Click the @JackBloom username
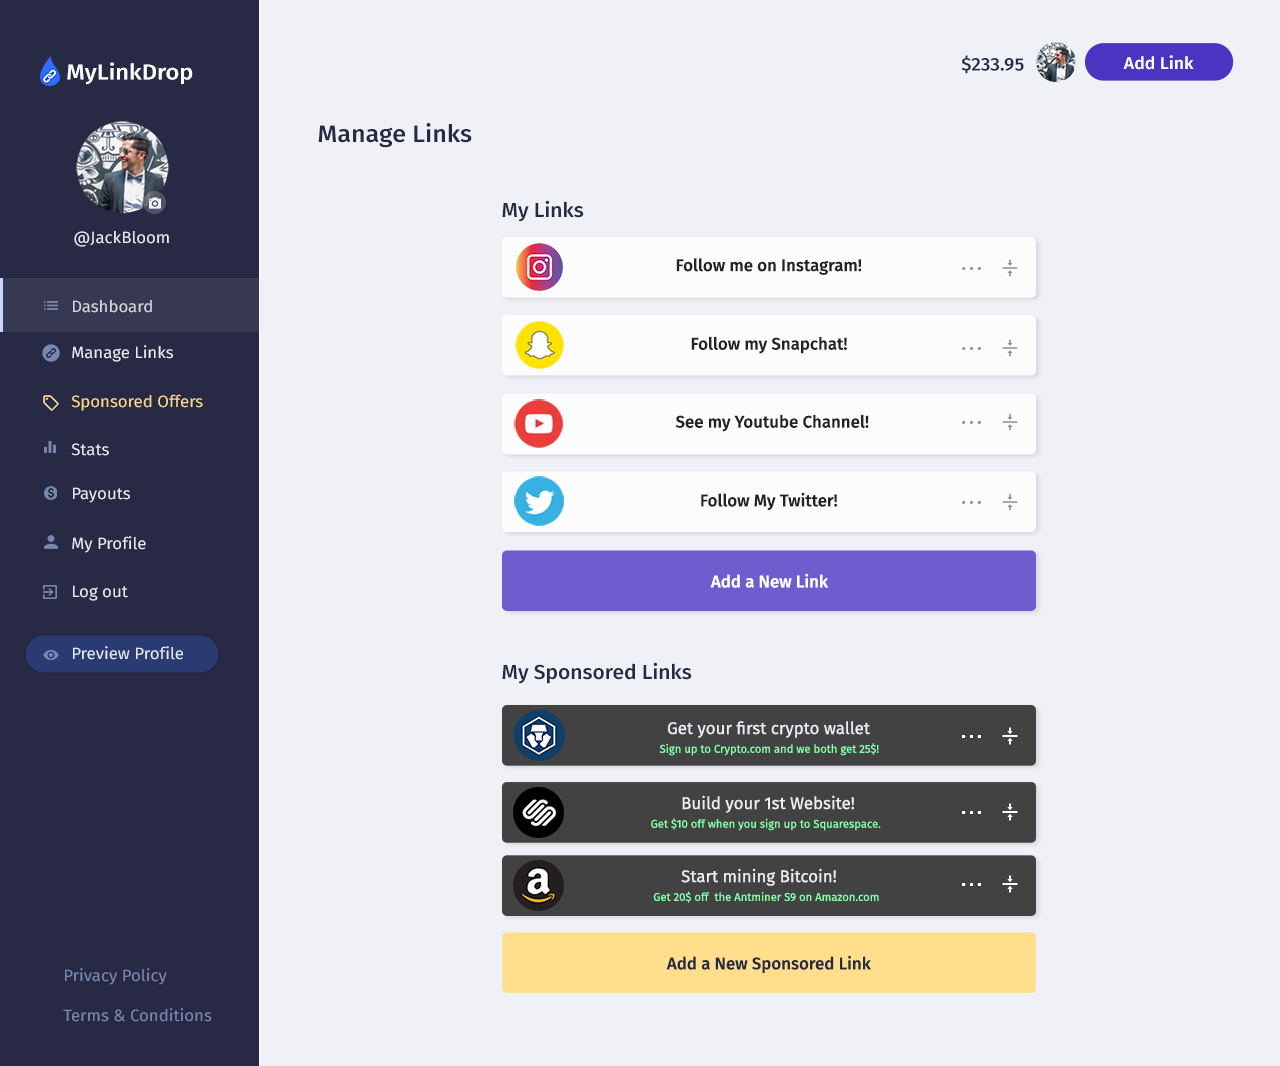Image resolution: width=1280 pixels, height=1066 pixels. click(x=122, y=237)
